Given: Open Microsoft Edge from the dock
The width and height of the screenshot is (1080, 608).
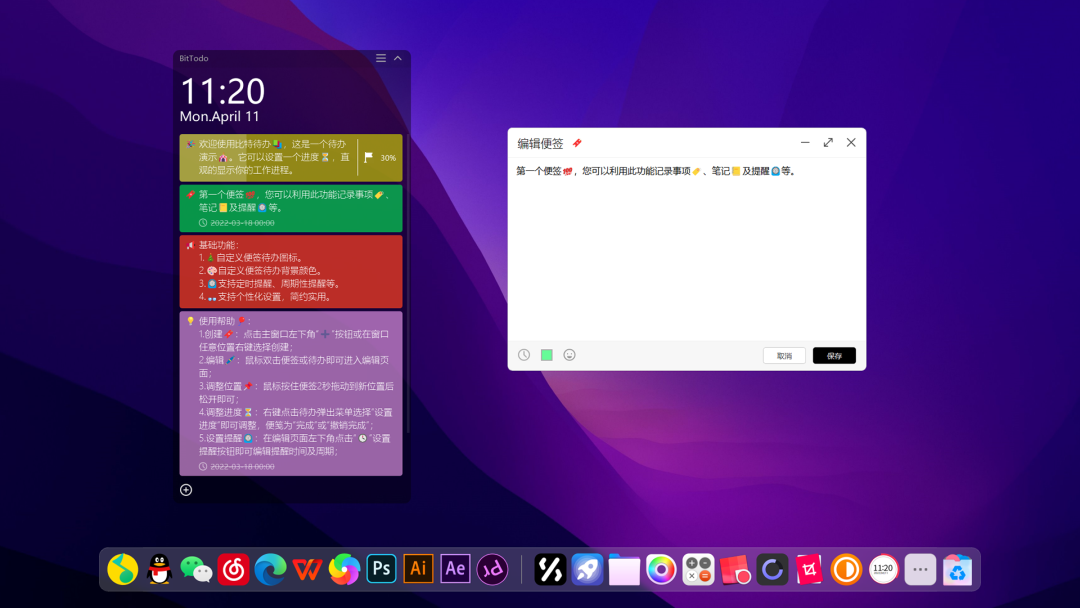Looking at the screenshot, I should [270, 569].
